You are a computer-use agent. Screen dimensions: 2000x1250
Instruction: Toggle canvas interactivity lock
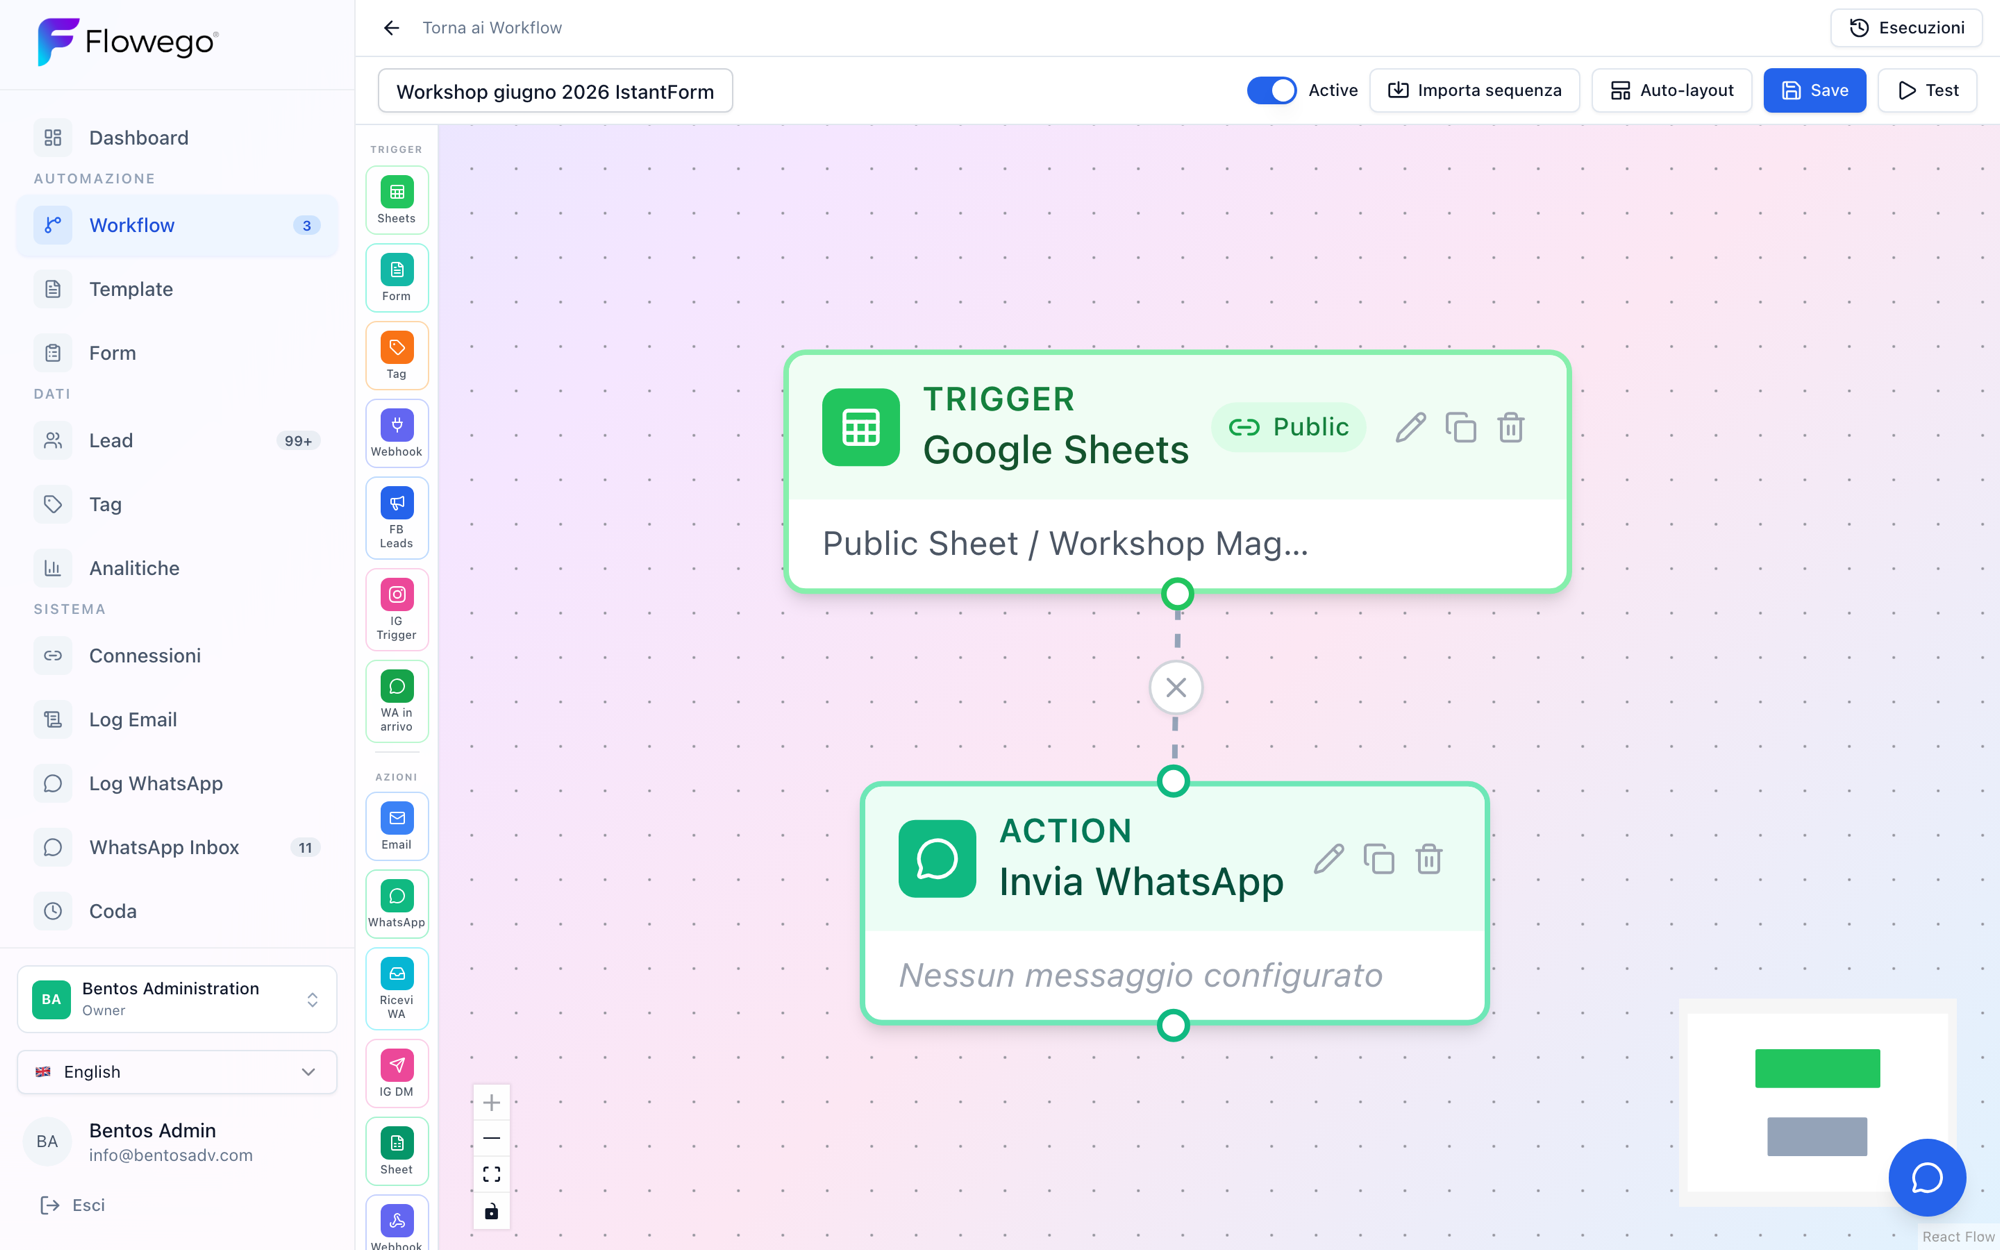491,1211
